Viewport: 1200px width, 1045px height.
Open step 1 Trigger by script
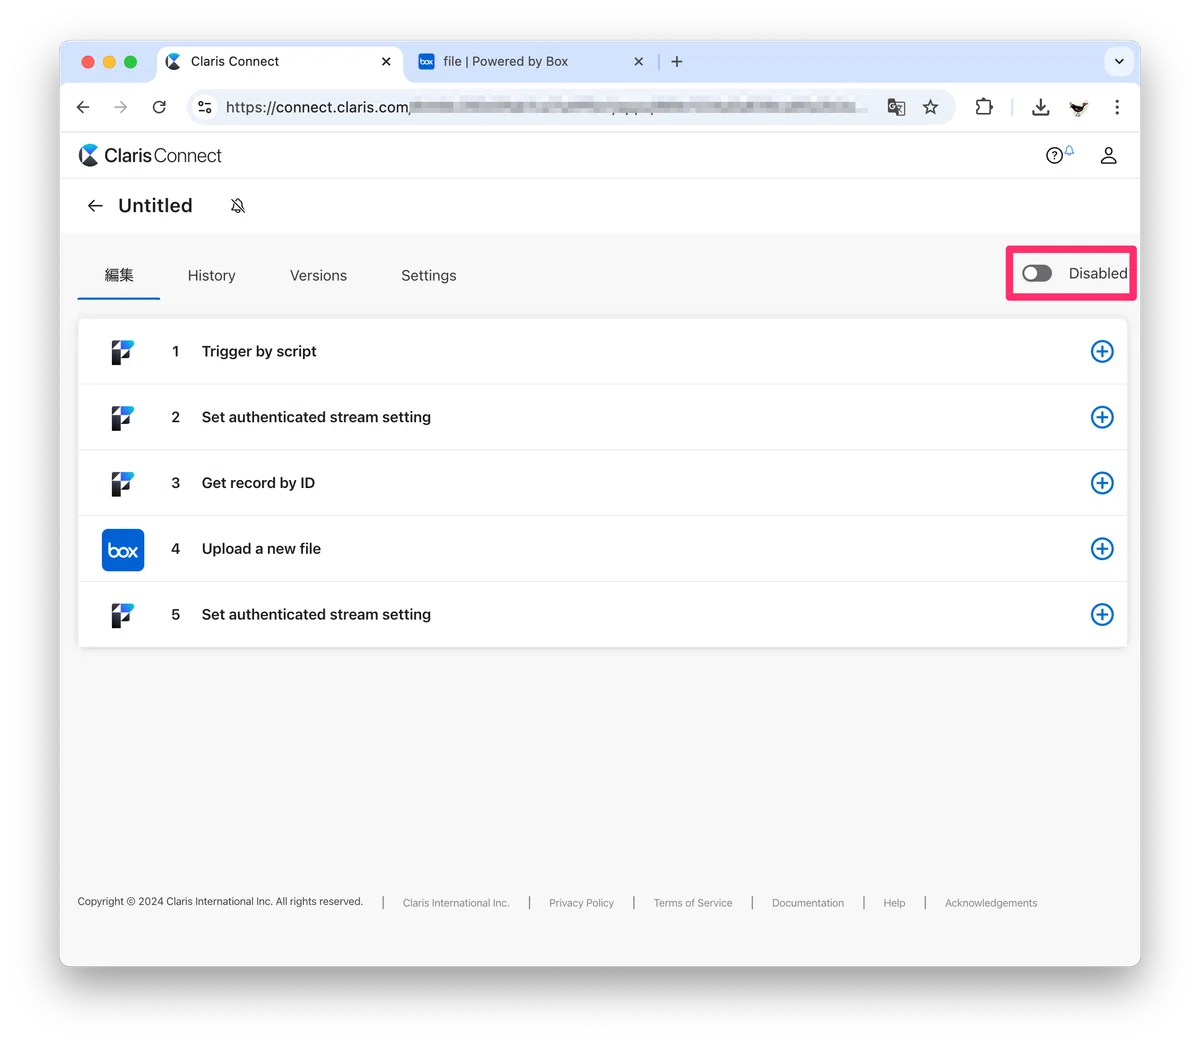point(602,351)
